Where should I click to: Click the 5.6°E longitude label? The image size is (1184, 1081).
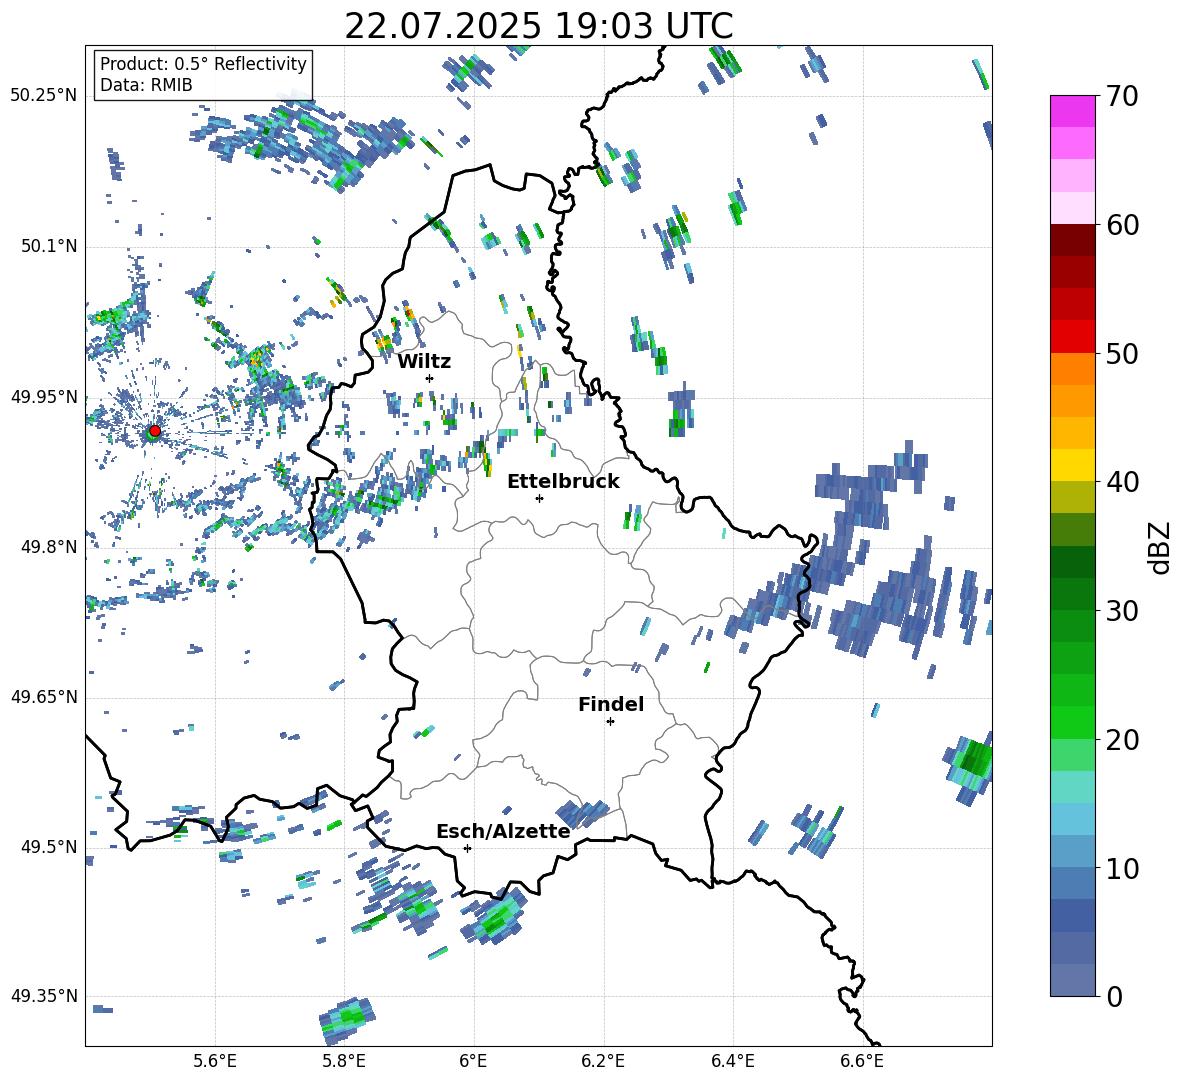click(215, 1061)
